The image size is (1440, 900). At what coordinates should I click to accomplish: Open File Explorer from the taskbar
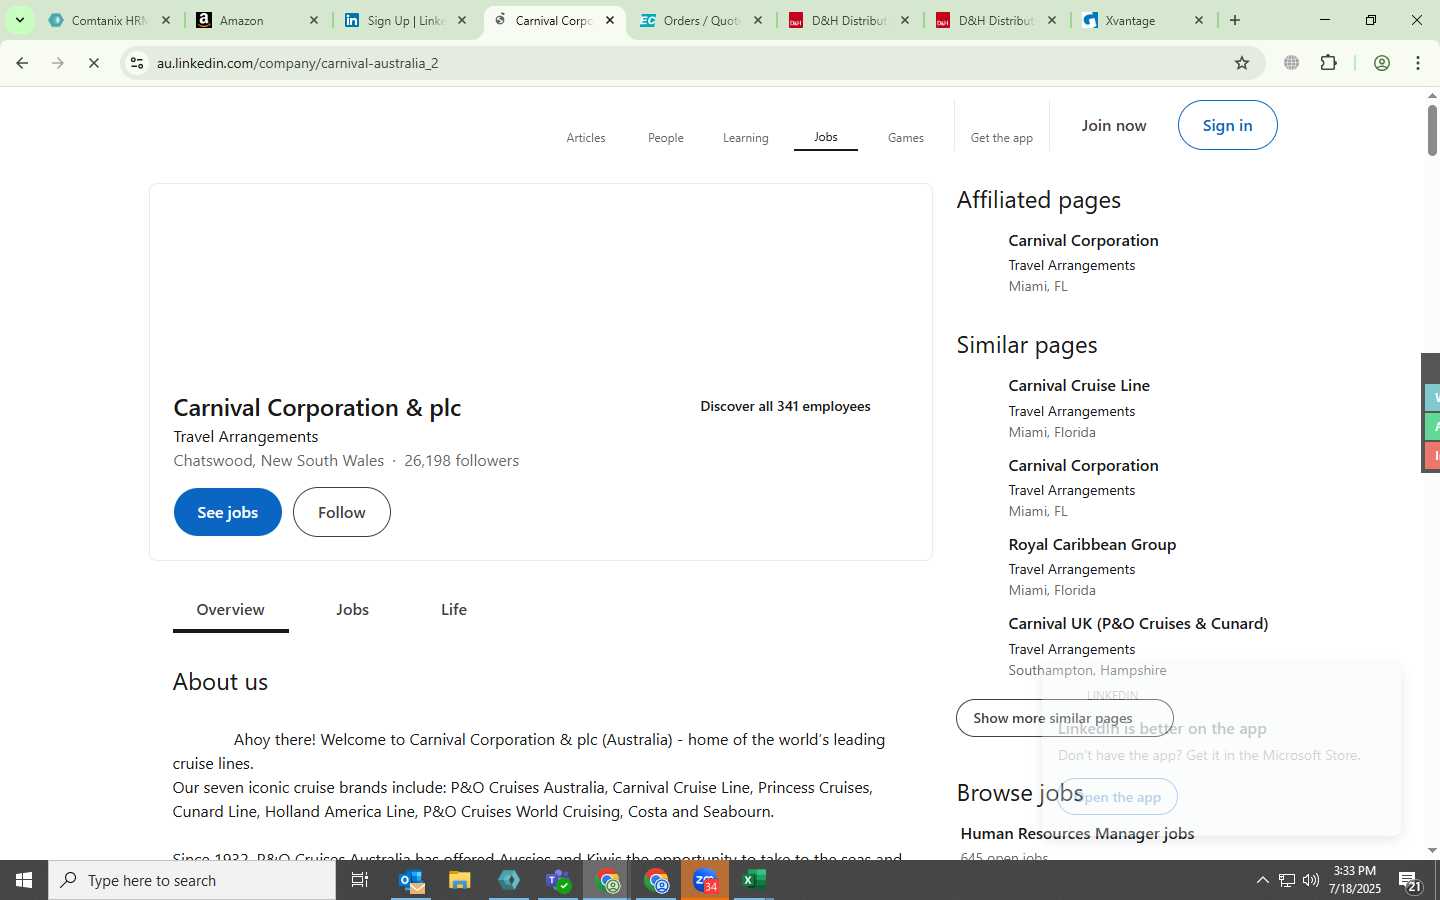459,880
